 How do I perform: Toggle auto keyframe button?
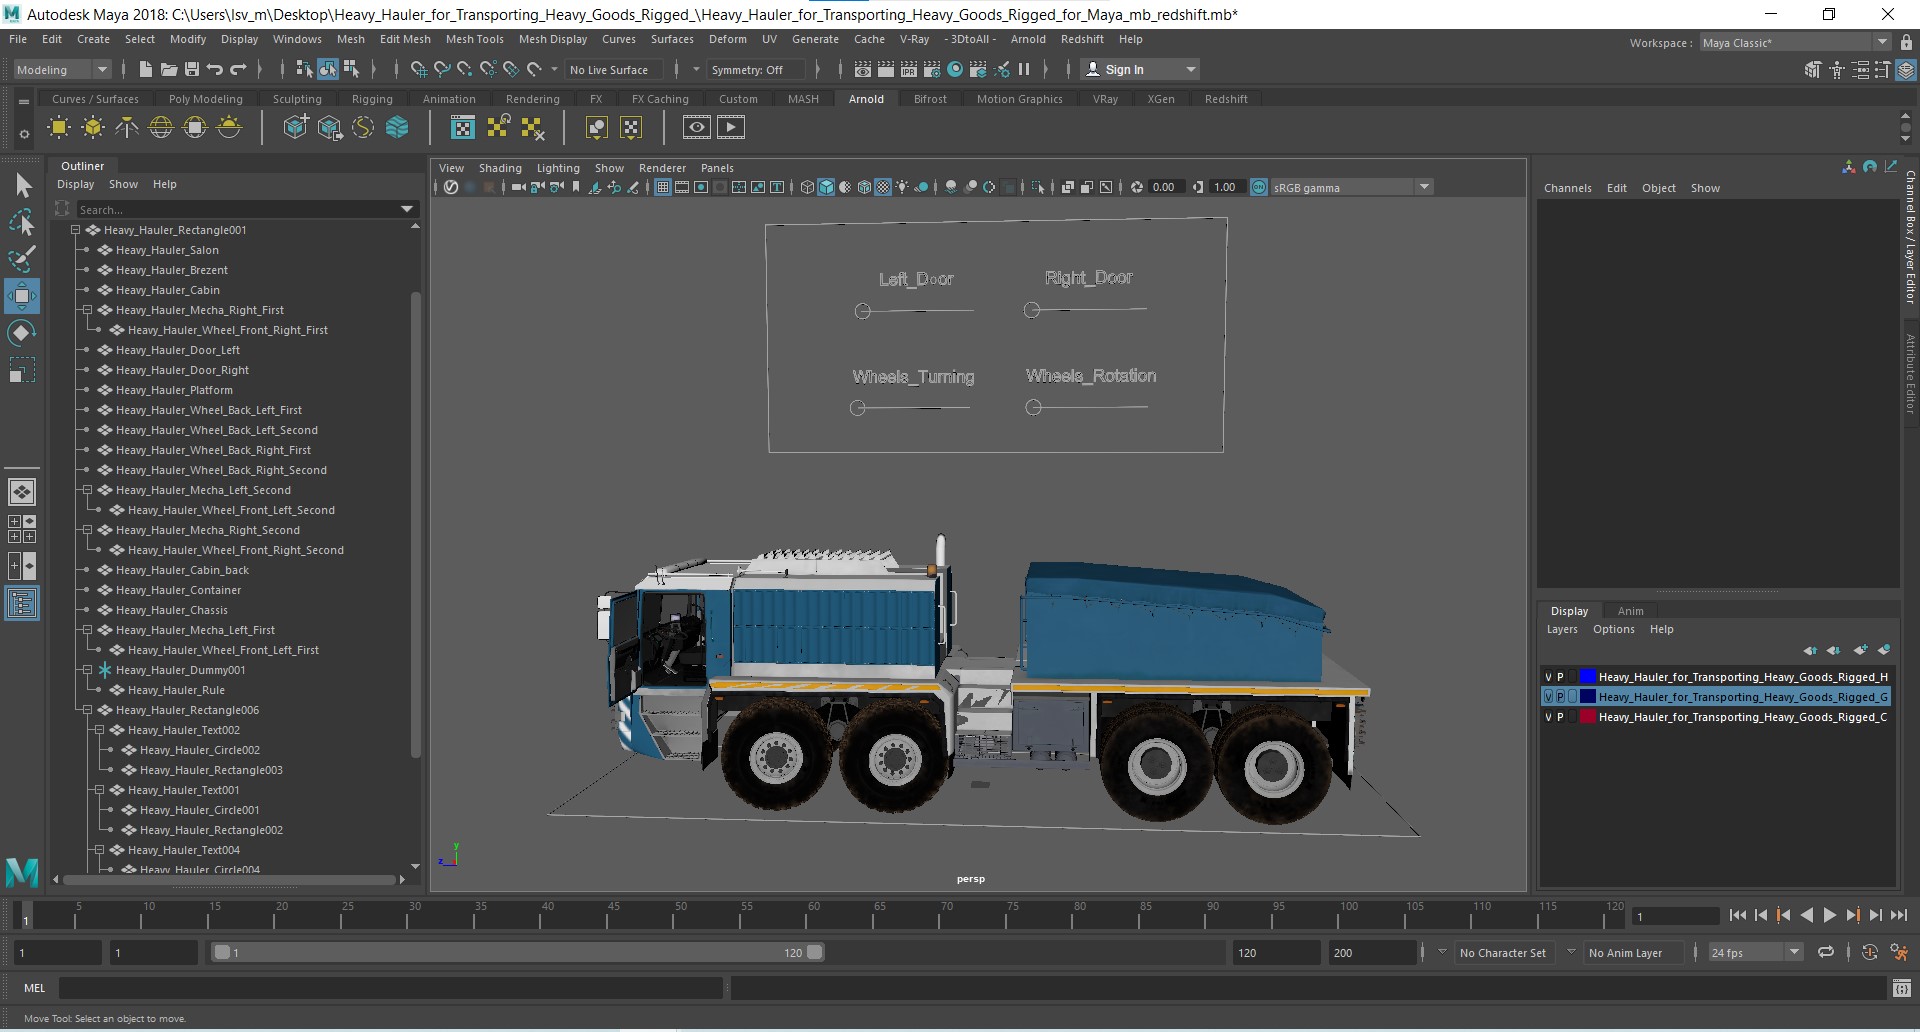[1869, 952]
